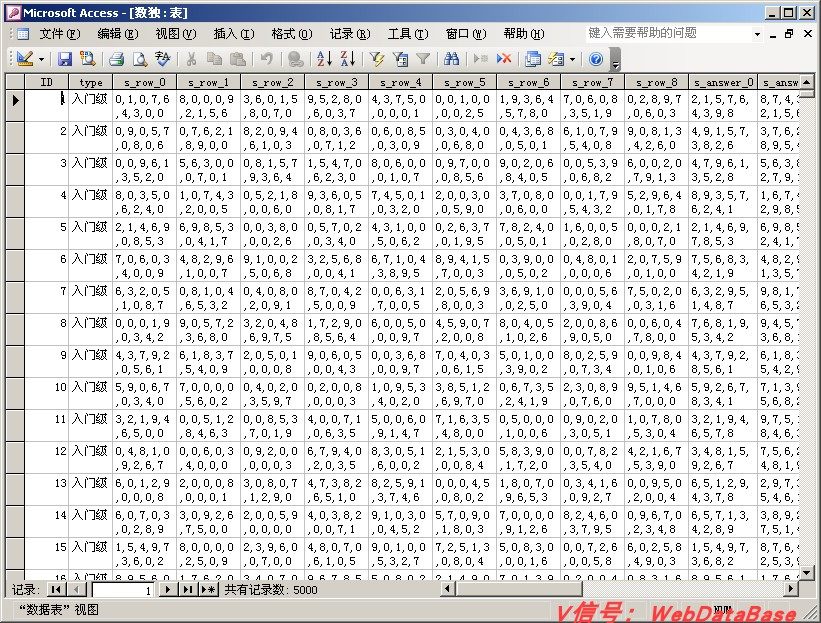Switch to design view icon
The image size is (821, 623).
coord(25,59)
